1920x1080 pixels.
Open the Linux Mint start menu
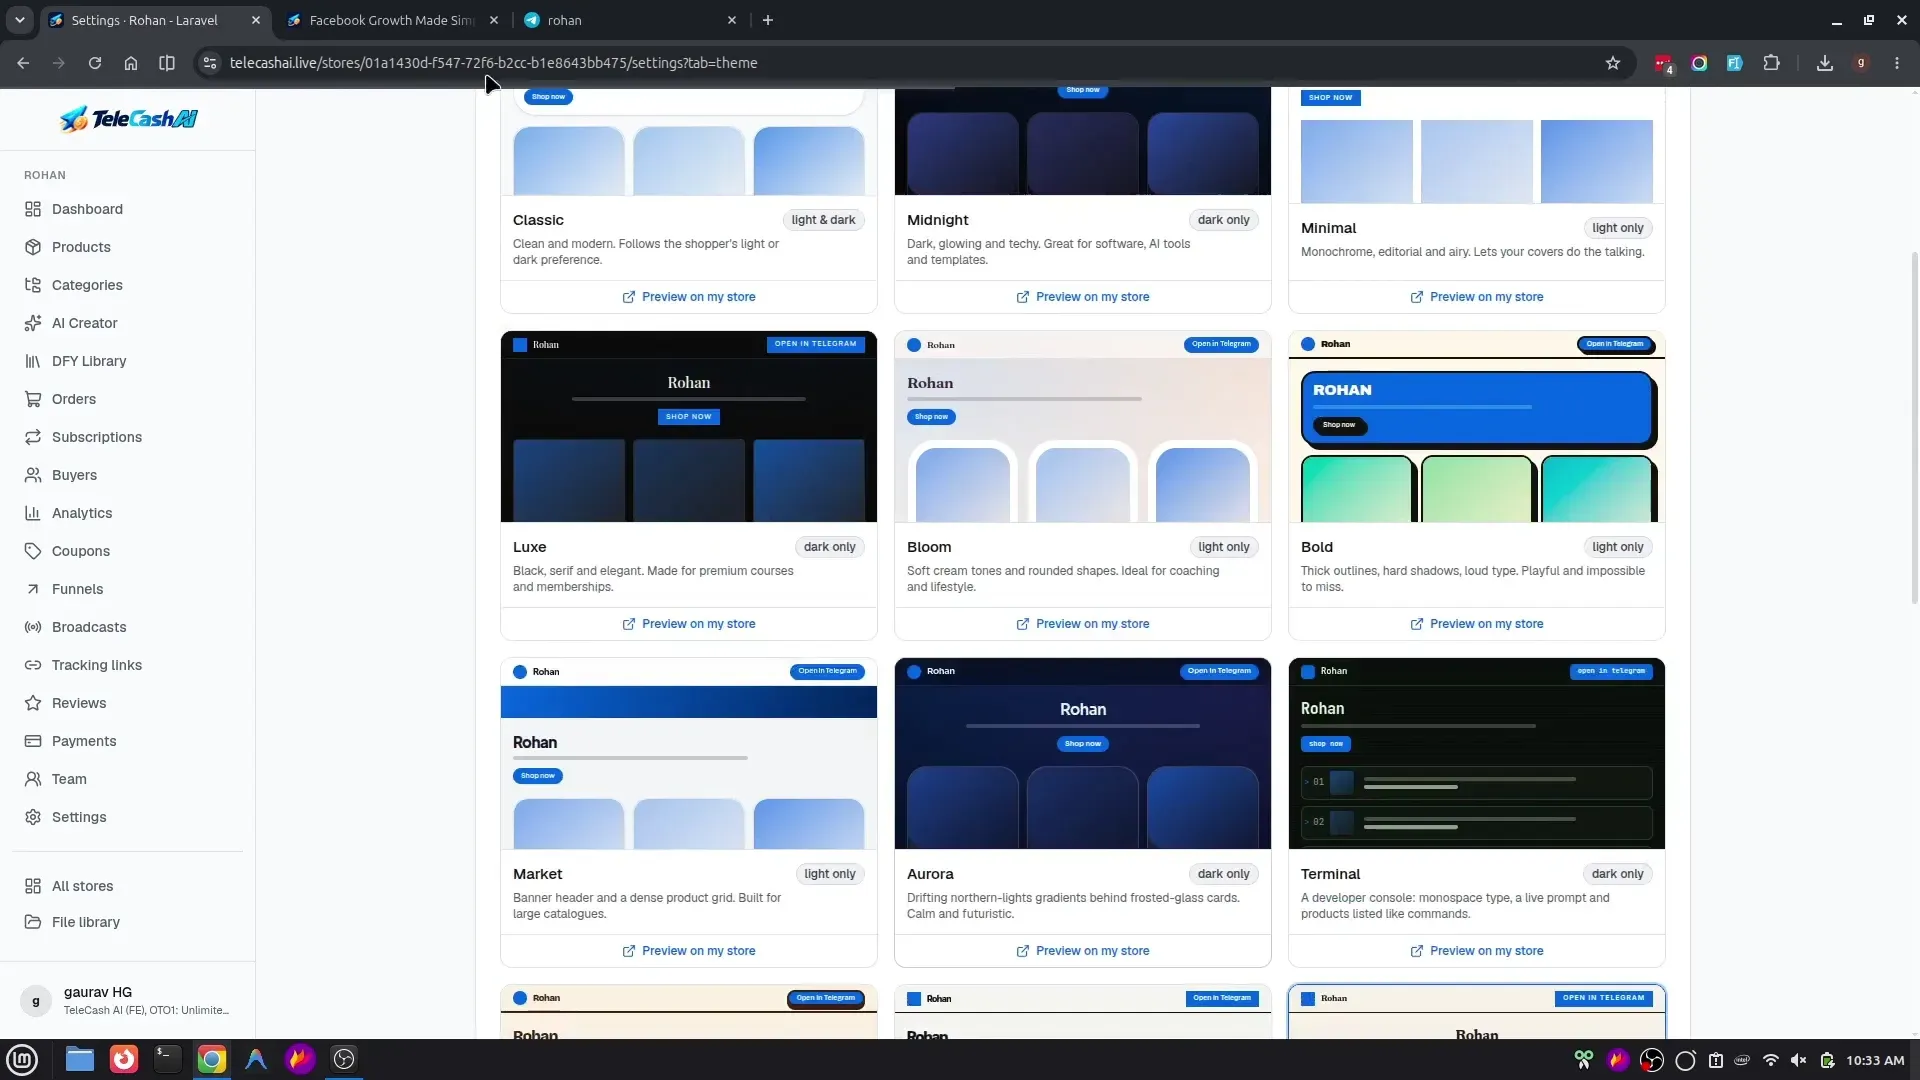click(x=22, y=1059)
